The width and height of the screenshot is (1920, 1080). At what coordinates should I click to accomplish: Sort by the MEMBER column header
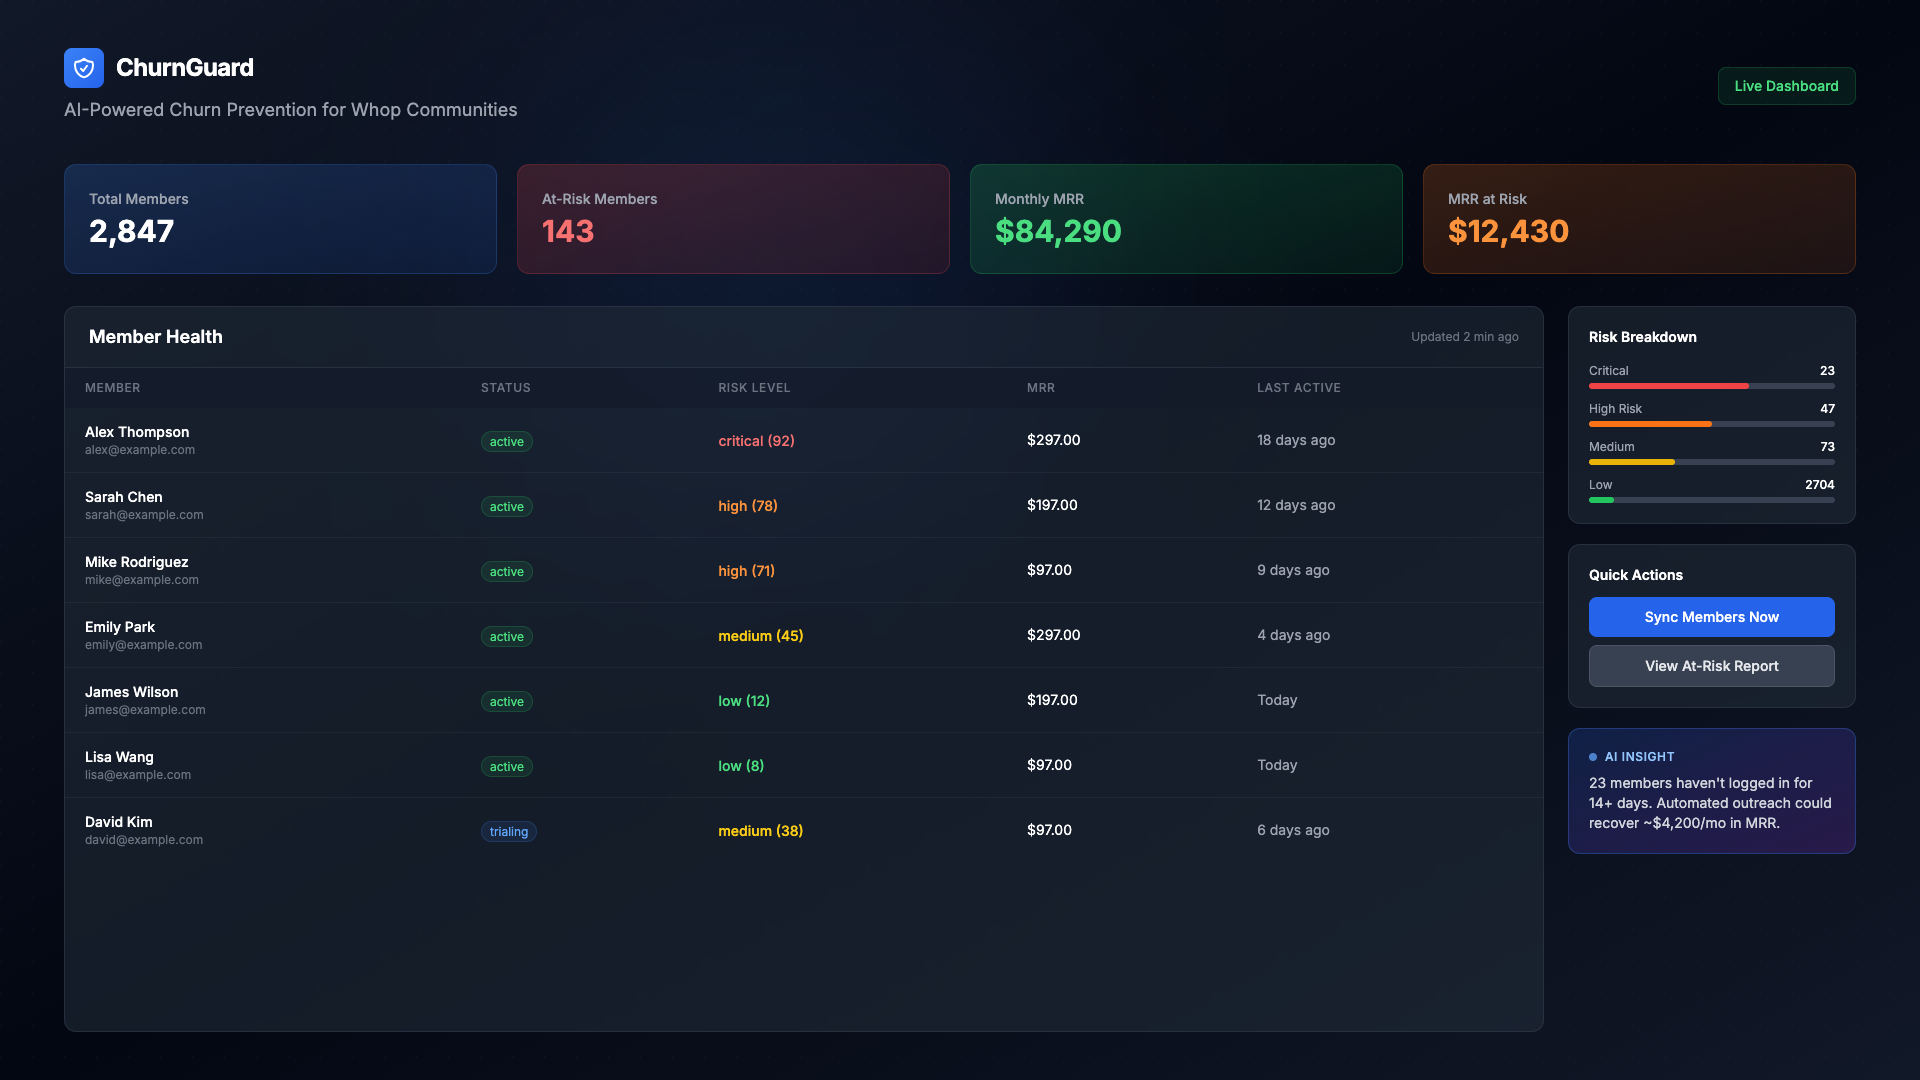[112, 388]
